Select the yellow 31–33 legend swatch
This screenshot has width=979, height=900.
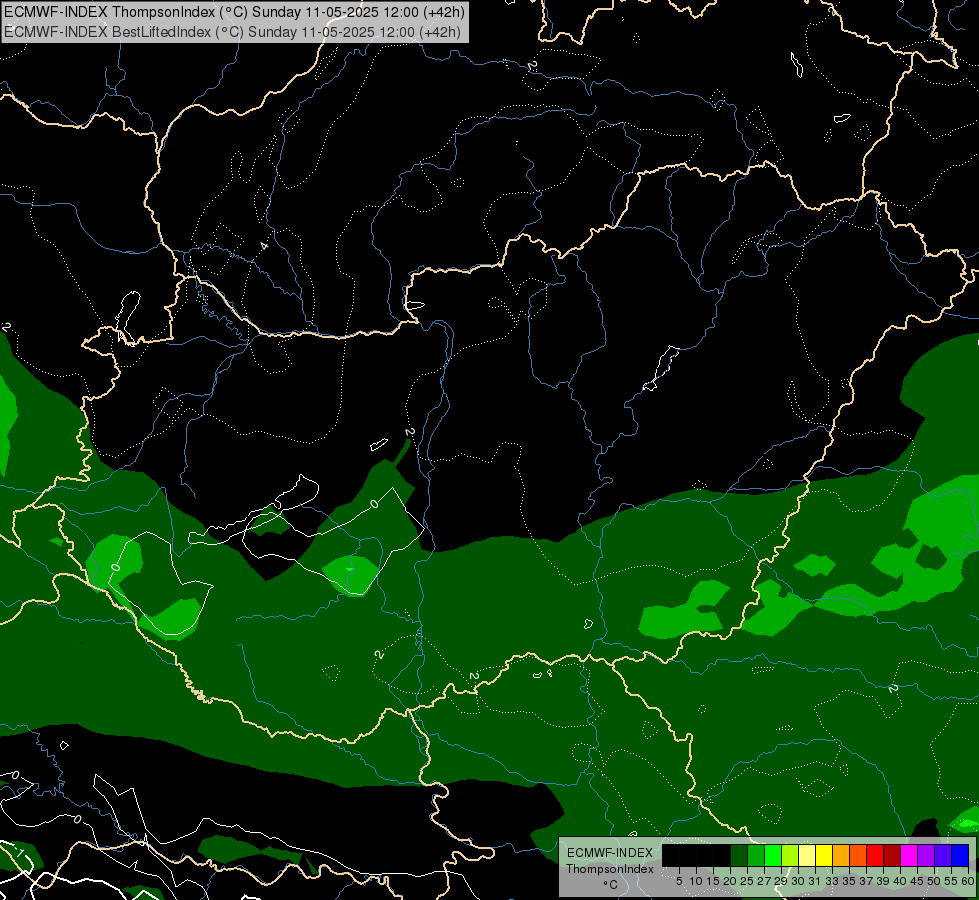tap(824, 855)
